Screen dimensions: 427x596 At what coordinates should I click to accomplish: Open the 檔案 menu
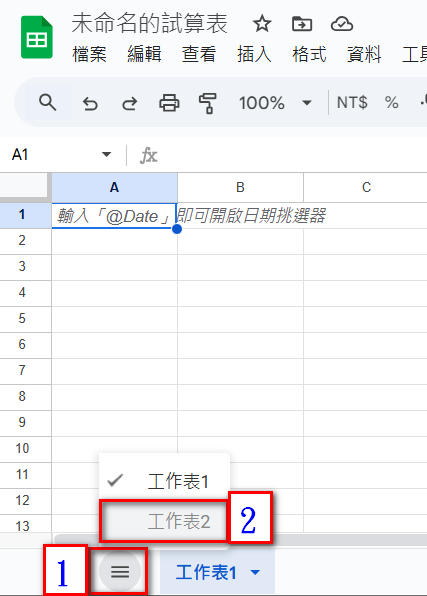pyautogui.click(x=89, y=54)
